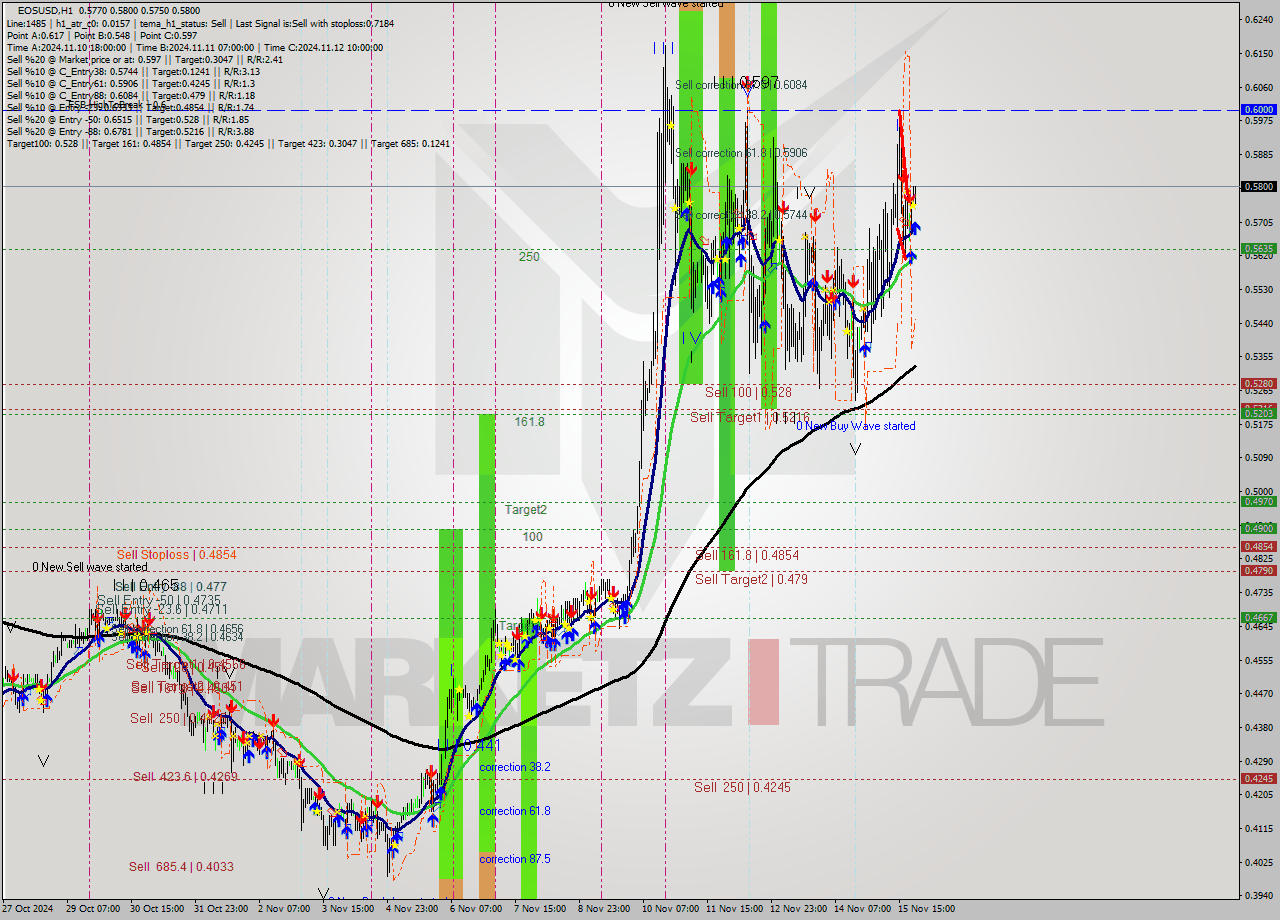Click the red 0.5280 price axis label
The width and height of the screenshot is (1280, 920).
coord(1258,383)
